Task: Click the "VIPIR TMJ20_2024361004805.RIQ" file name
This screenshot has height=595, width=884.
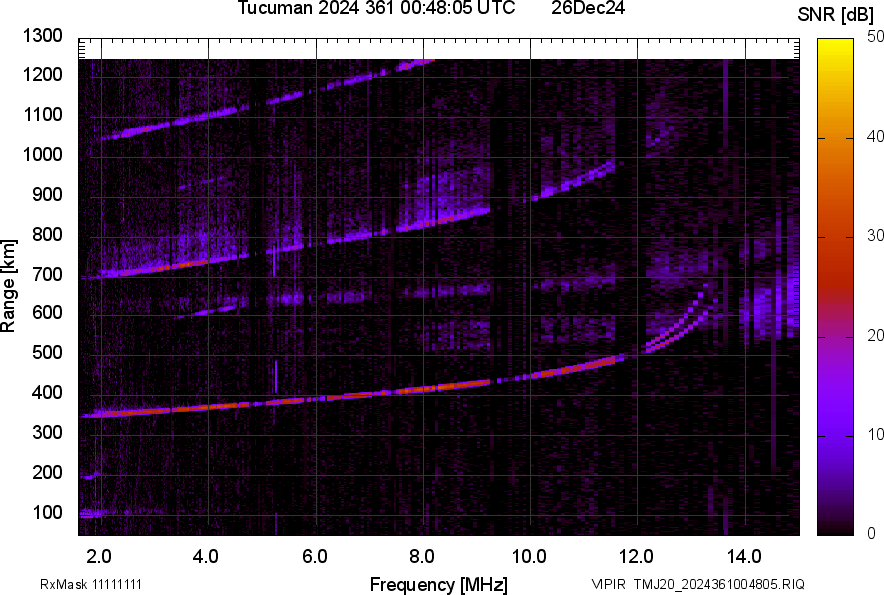Action: [x=698, y=584]
